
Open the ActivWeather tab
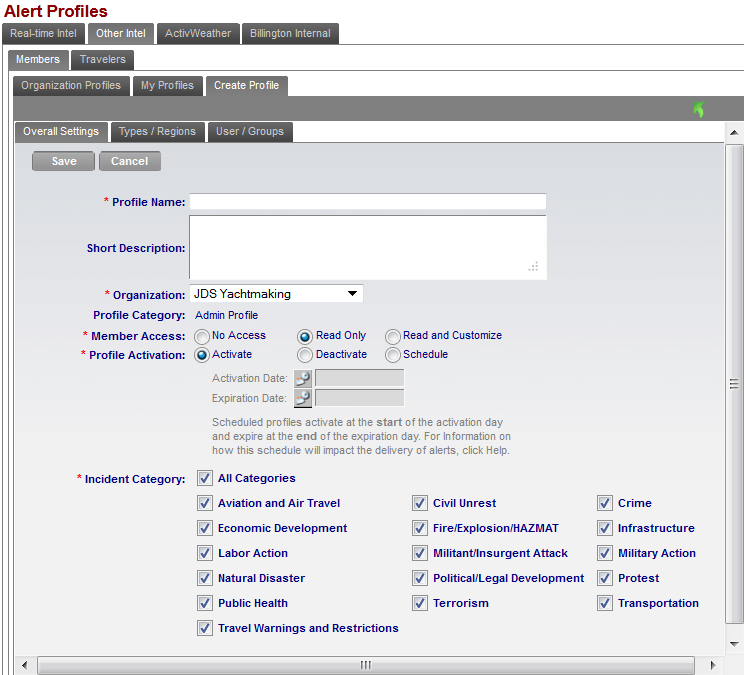[198, 33]
